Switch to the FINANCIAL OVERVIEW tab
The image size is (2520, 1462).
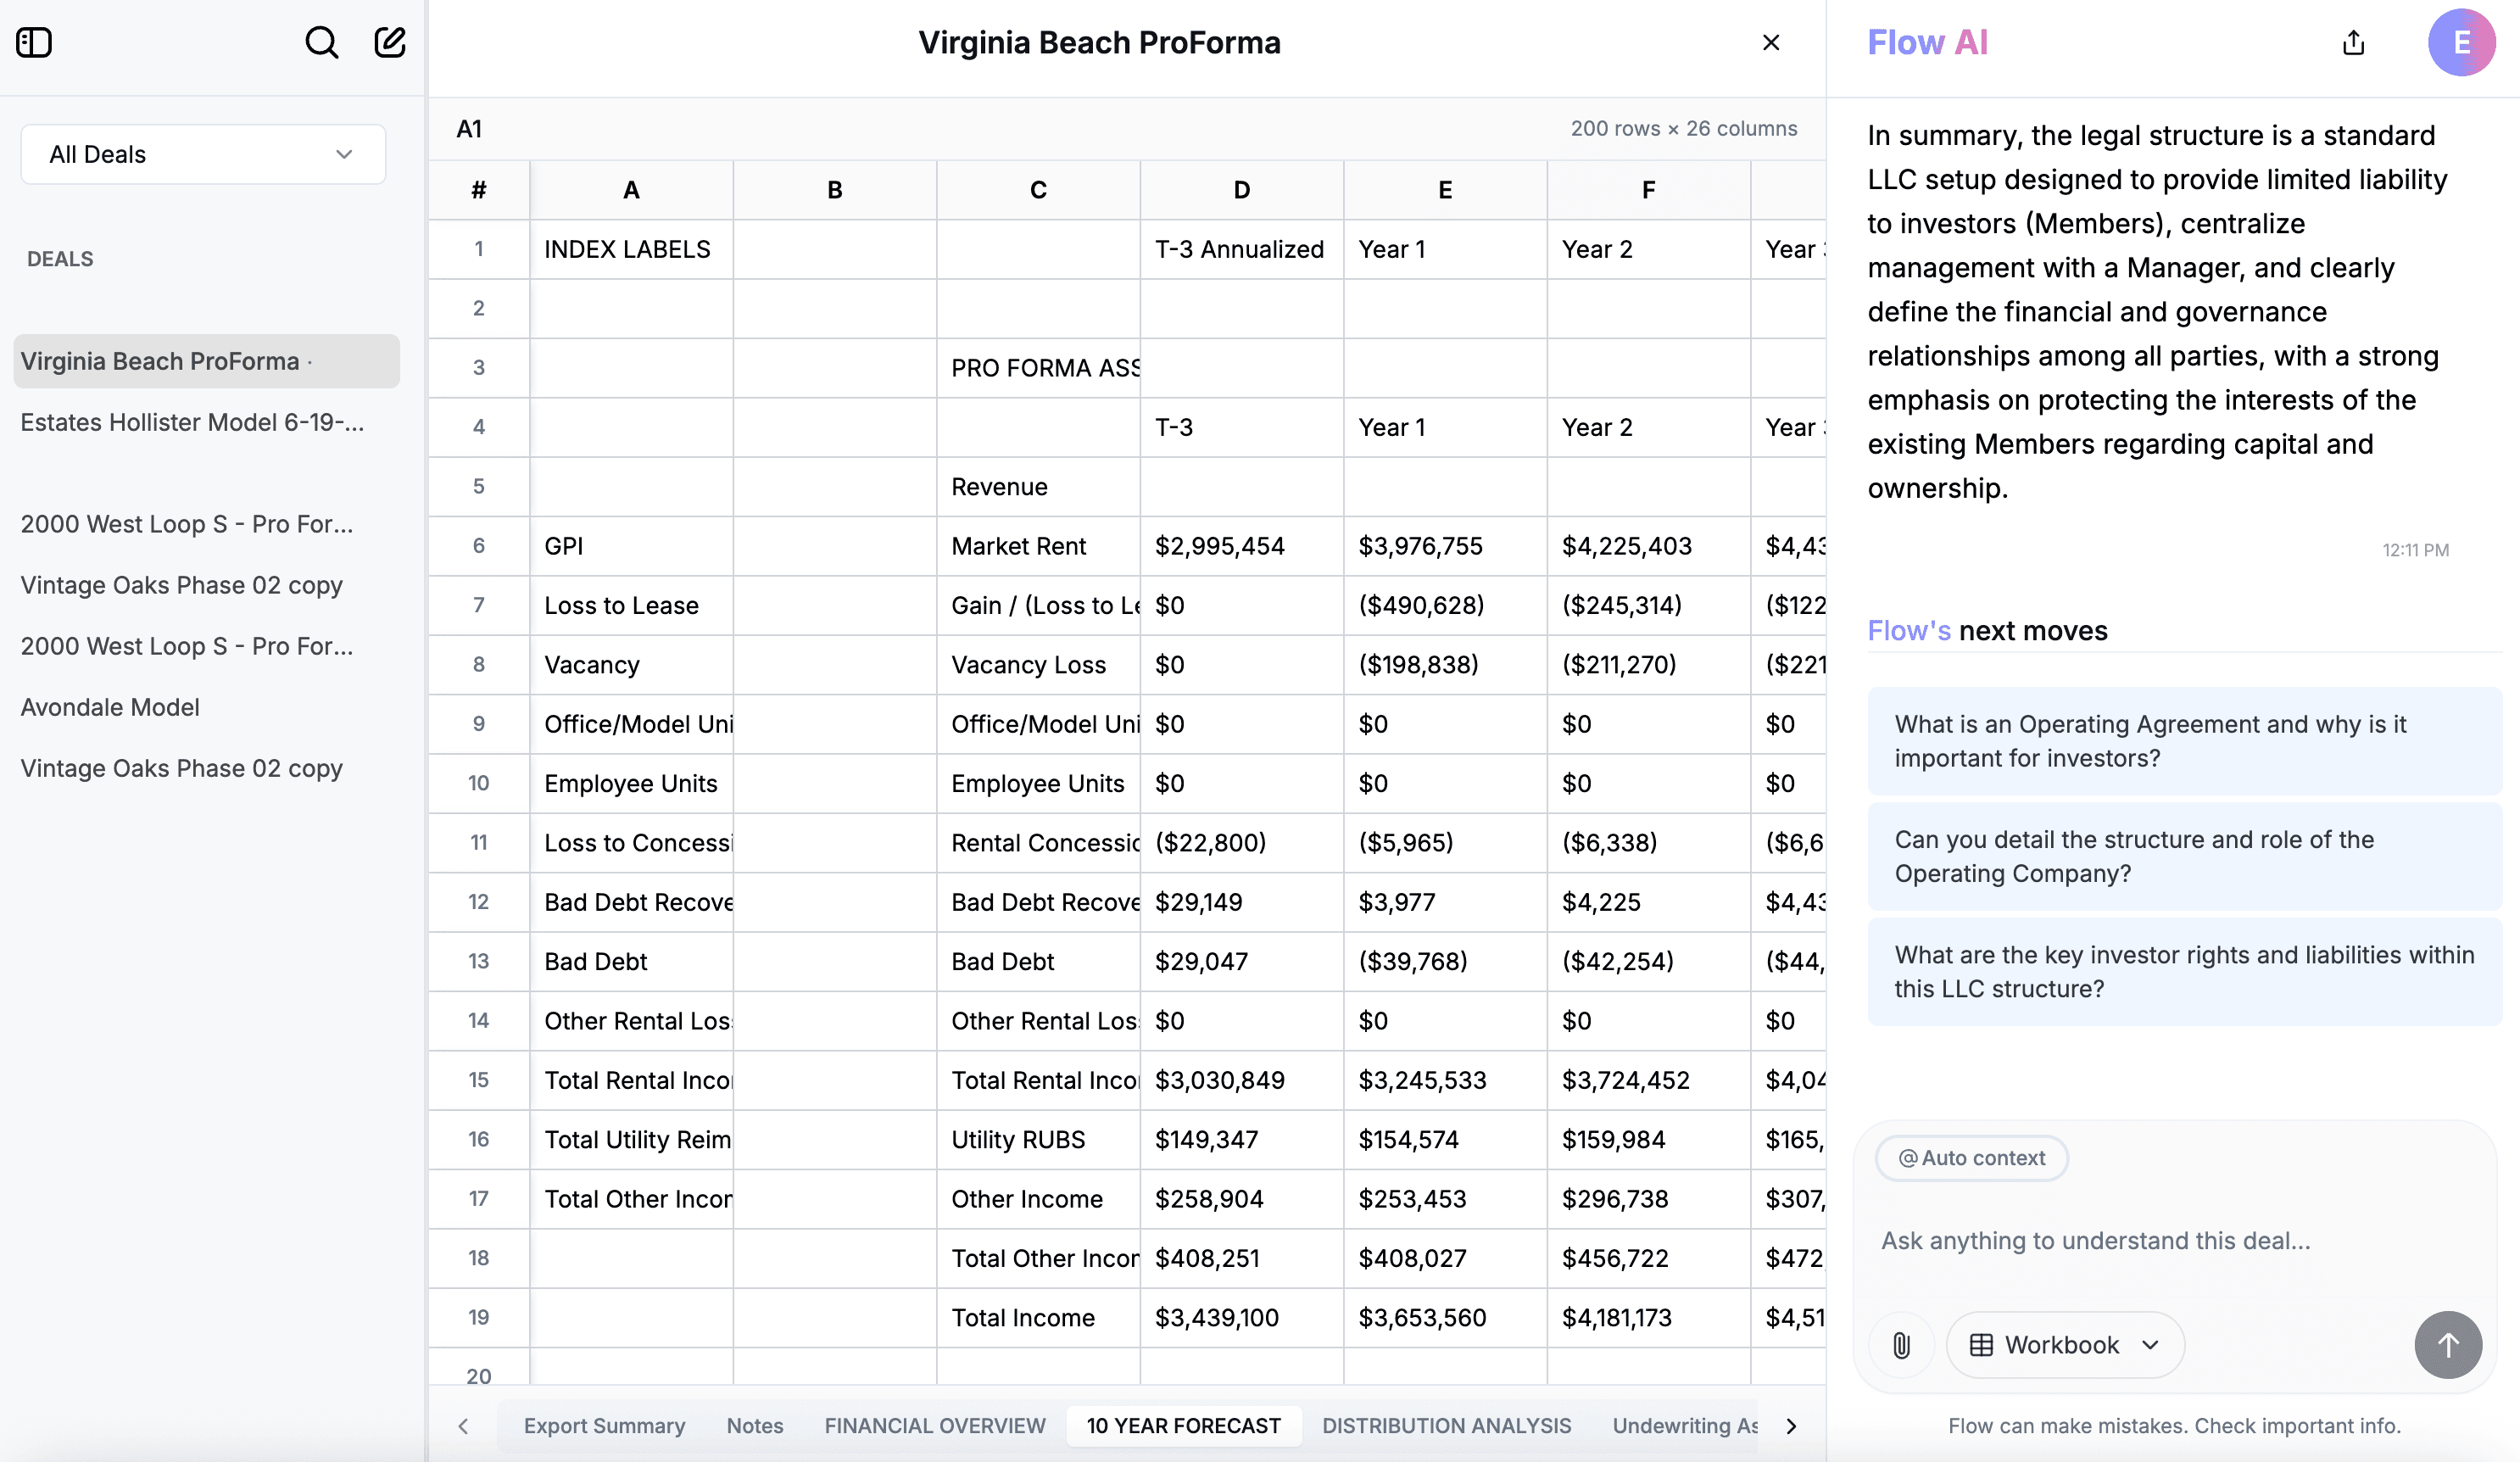coord(934,1426)
